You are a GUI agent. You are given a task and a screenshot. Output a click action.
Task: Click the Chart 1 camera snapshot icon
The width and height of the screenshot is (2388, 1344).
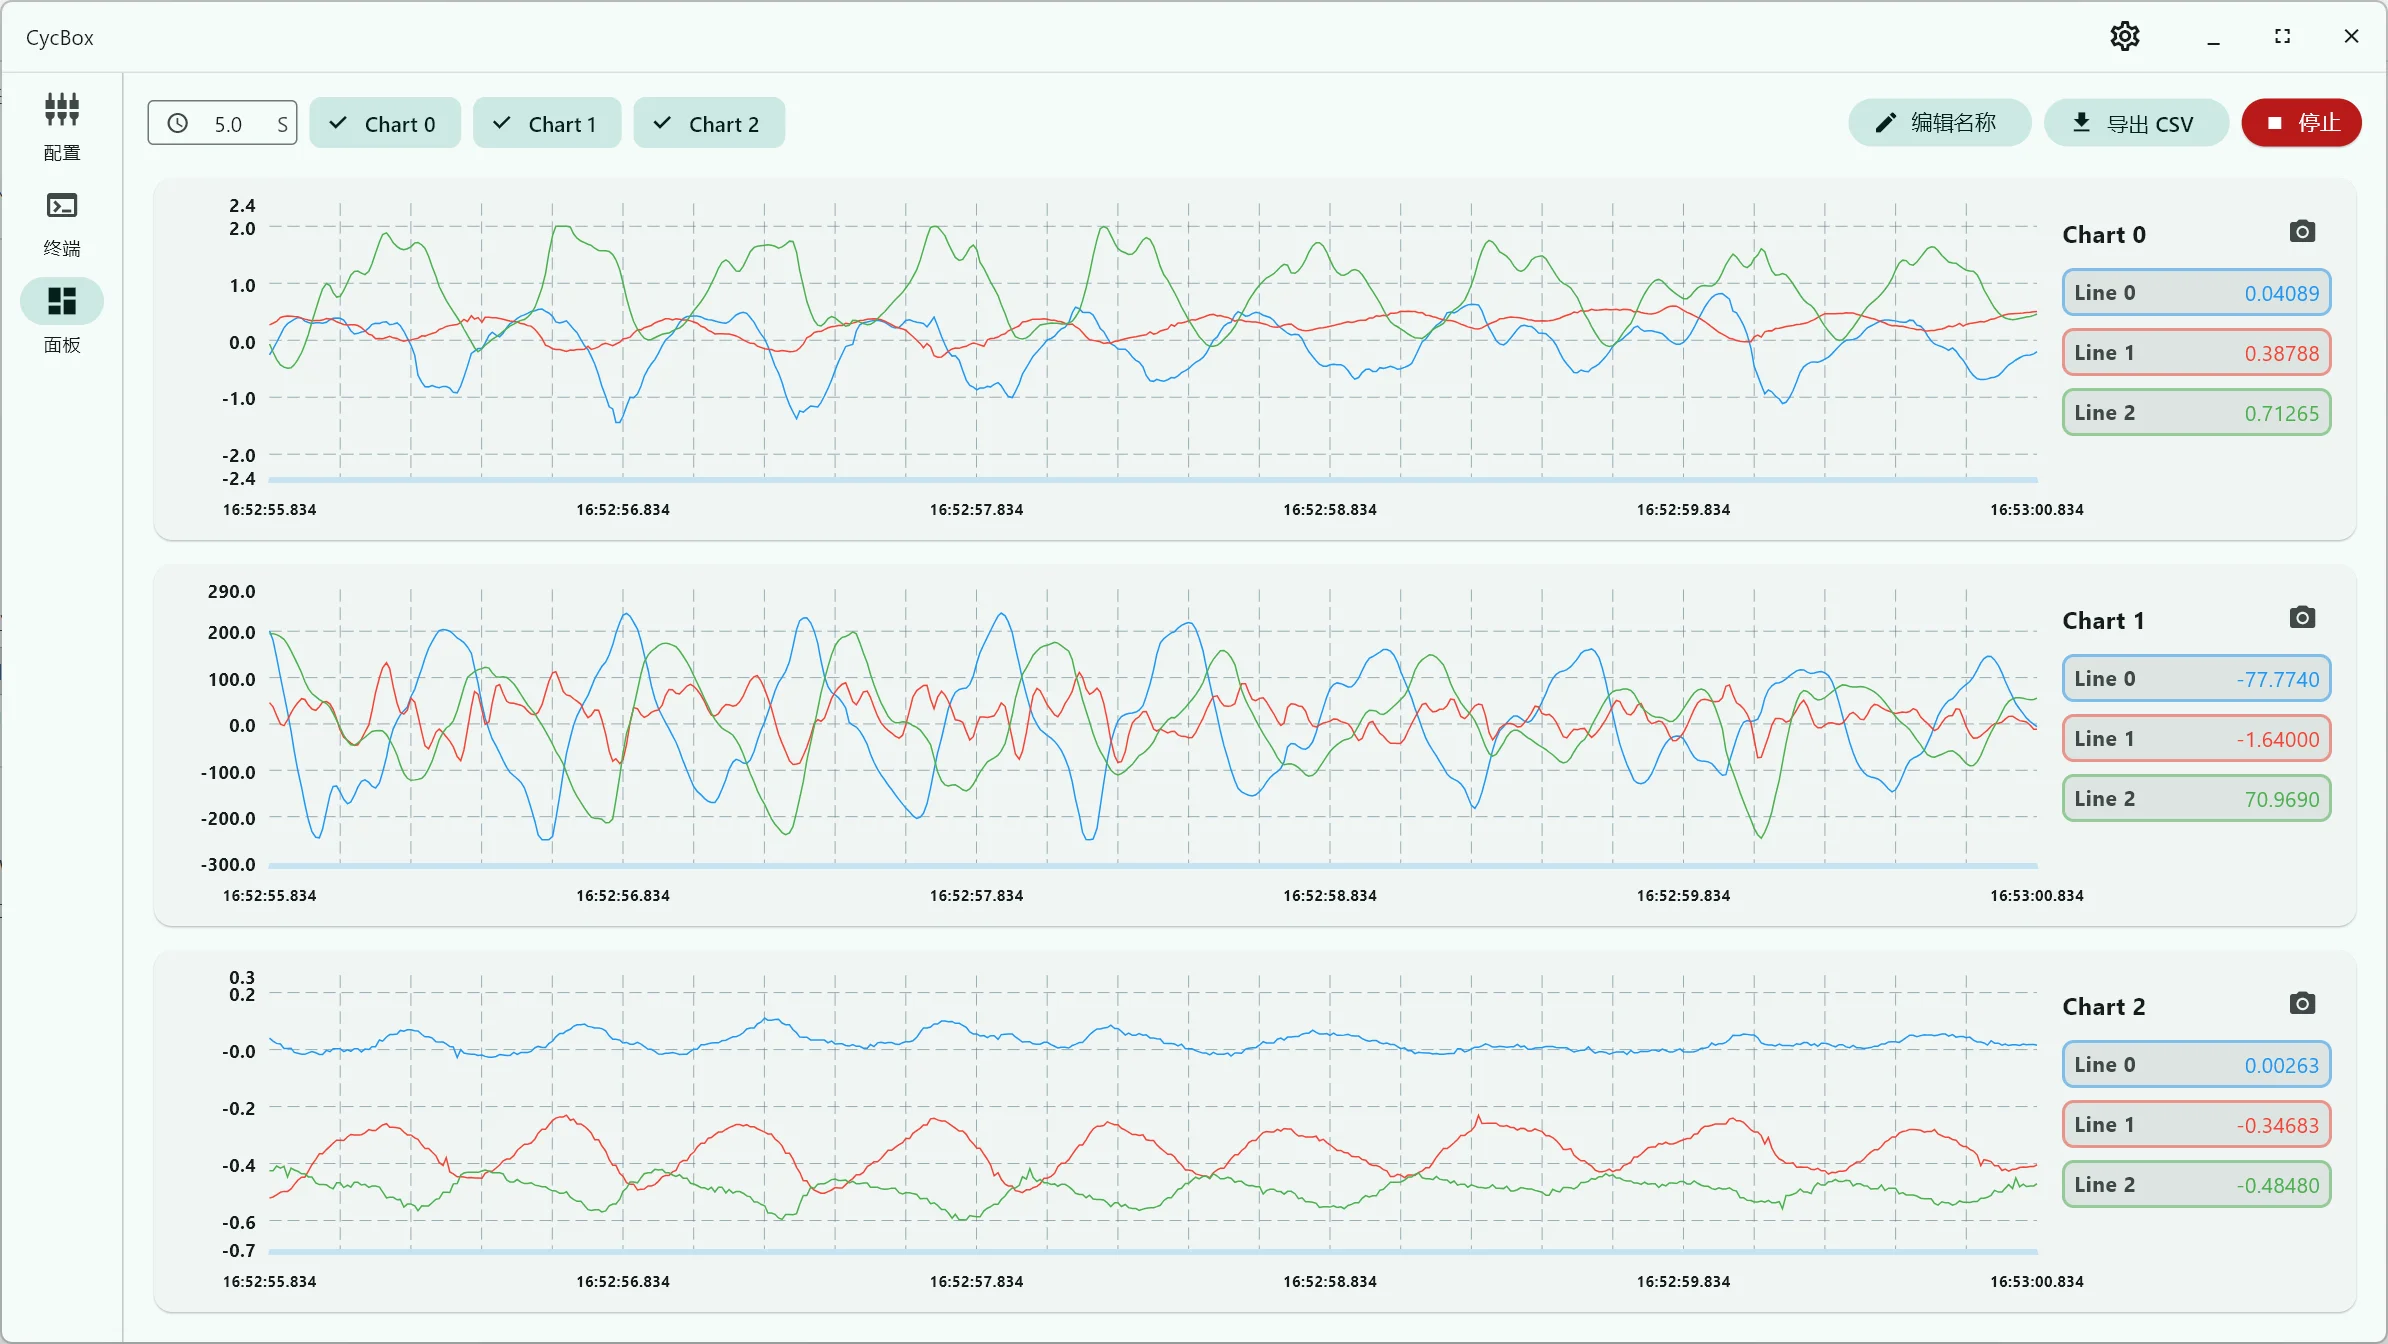pyautogui.click(x=2302, y=618)
